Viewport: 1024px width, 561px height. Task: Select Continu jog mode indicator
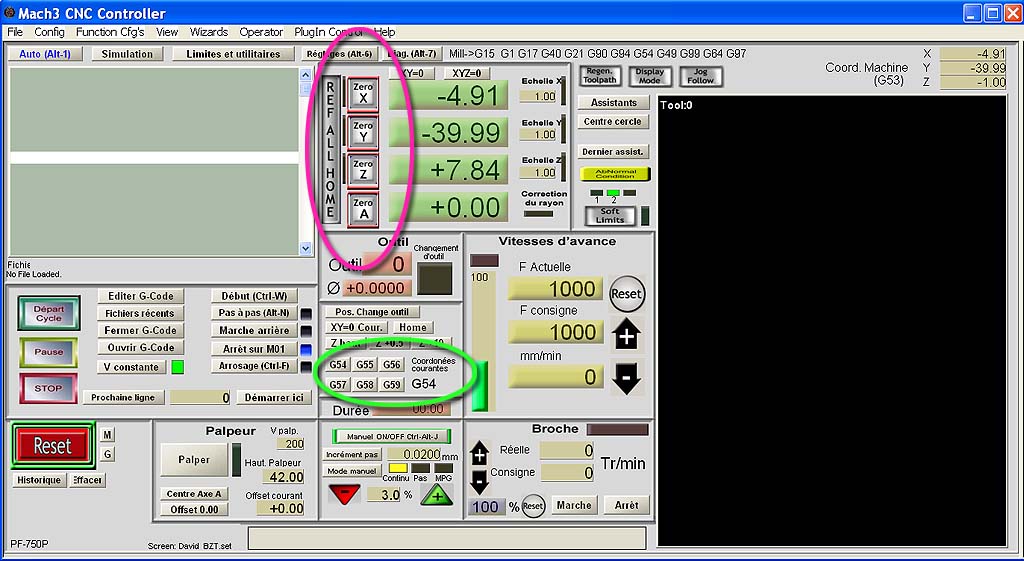(x=398, y=468)
